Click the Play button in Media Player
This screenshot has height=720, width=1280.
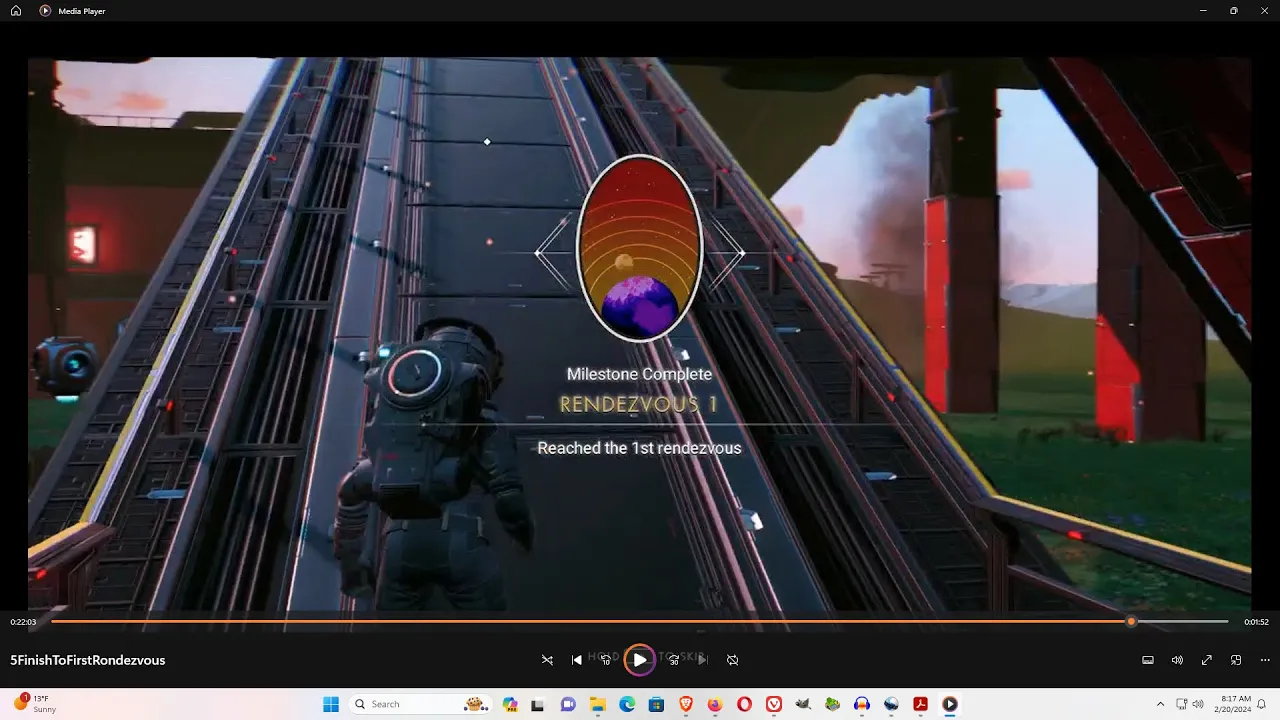(x=640, y=660)
